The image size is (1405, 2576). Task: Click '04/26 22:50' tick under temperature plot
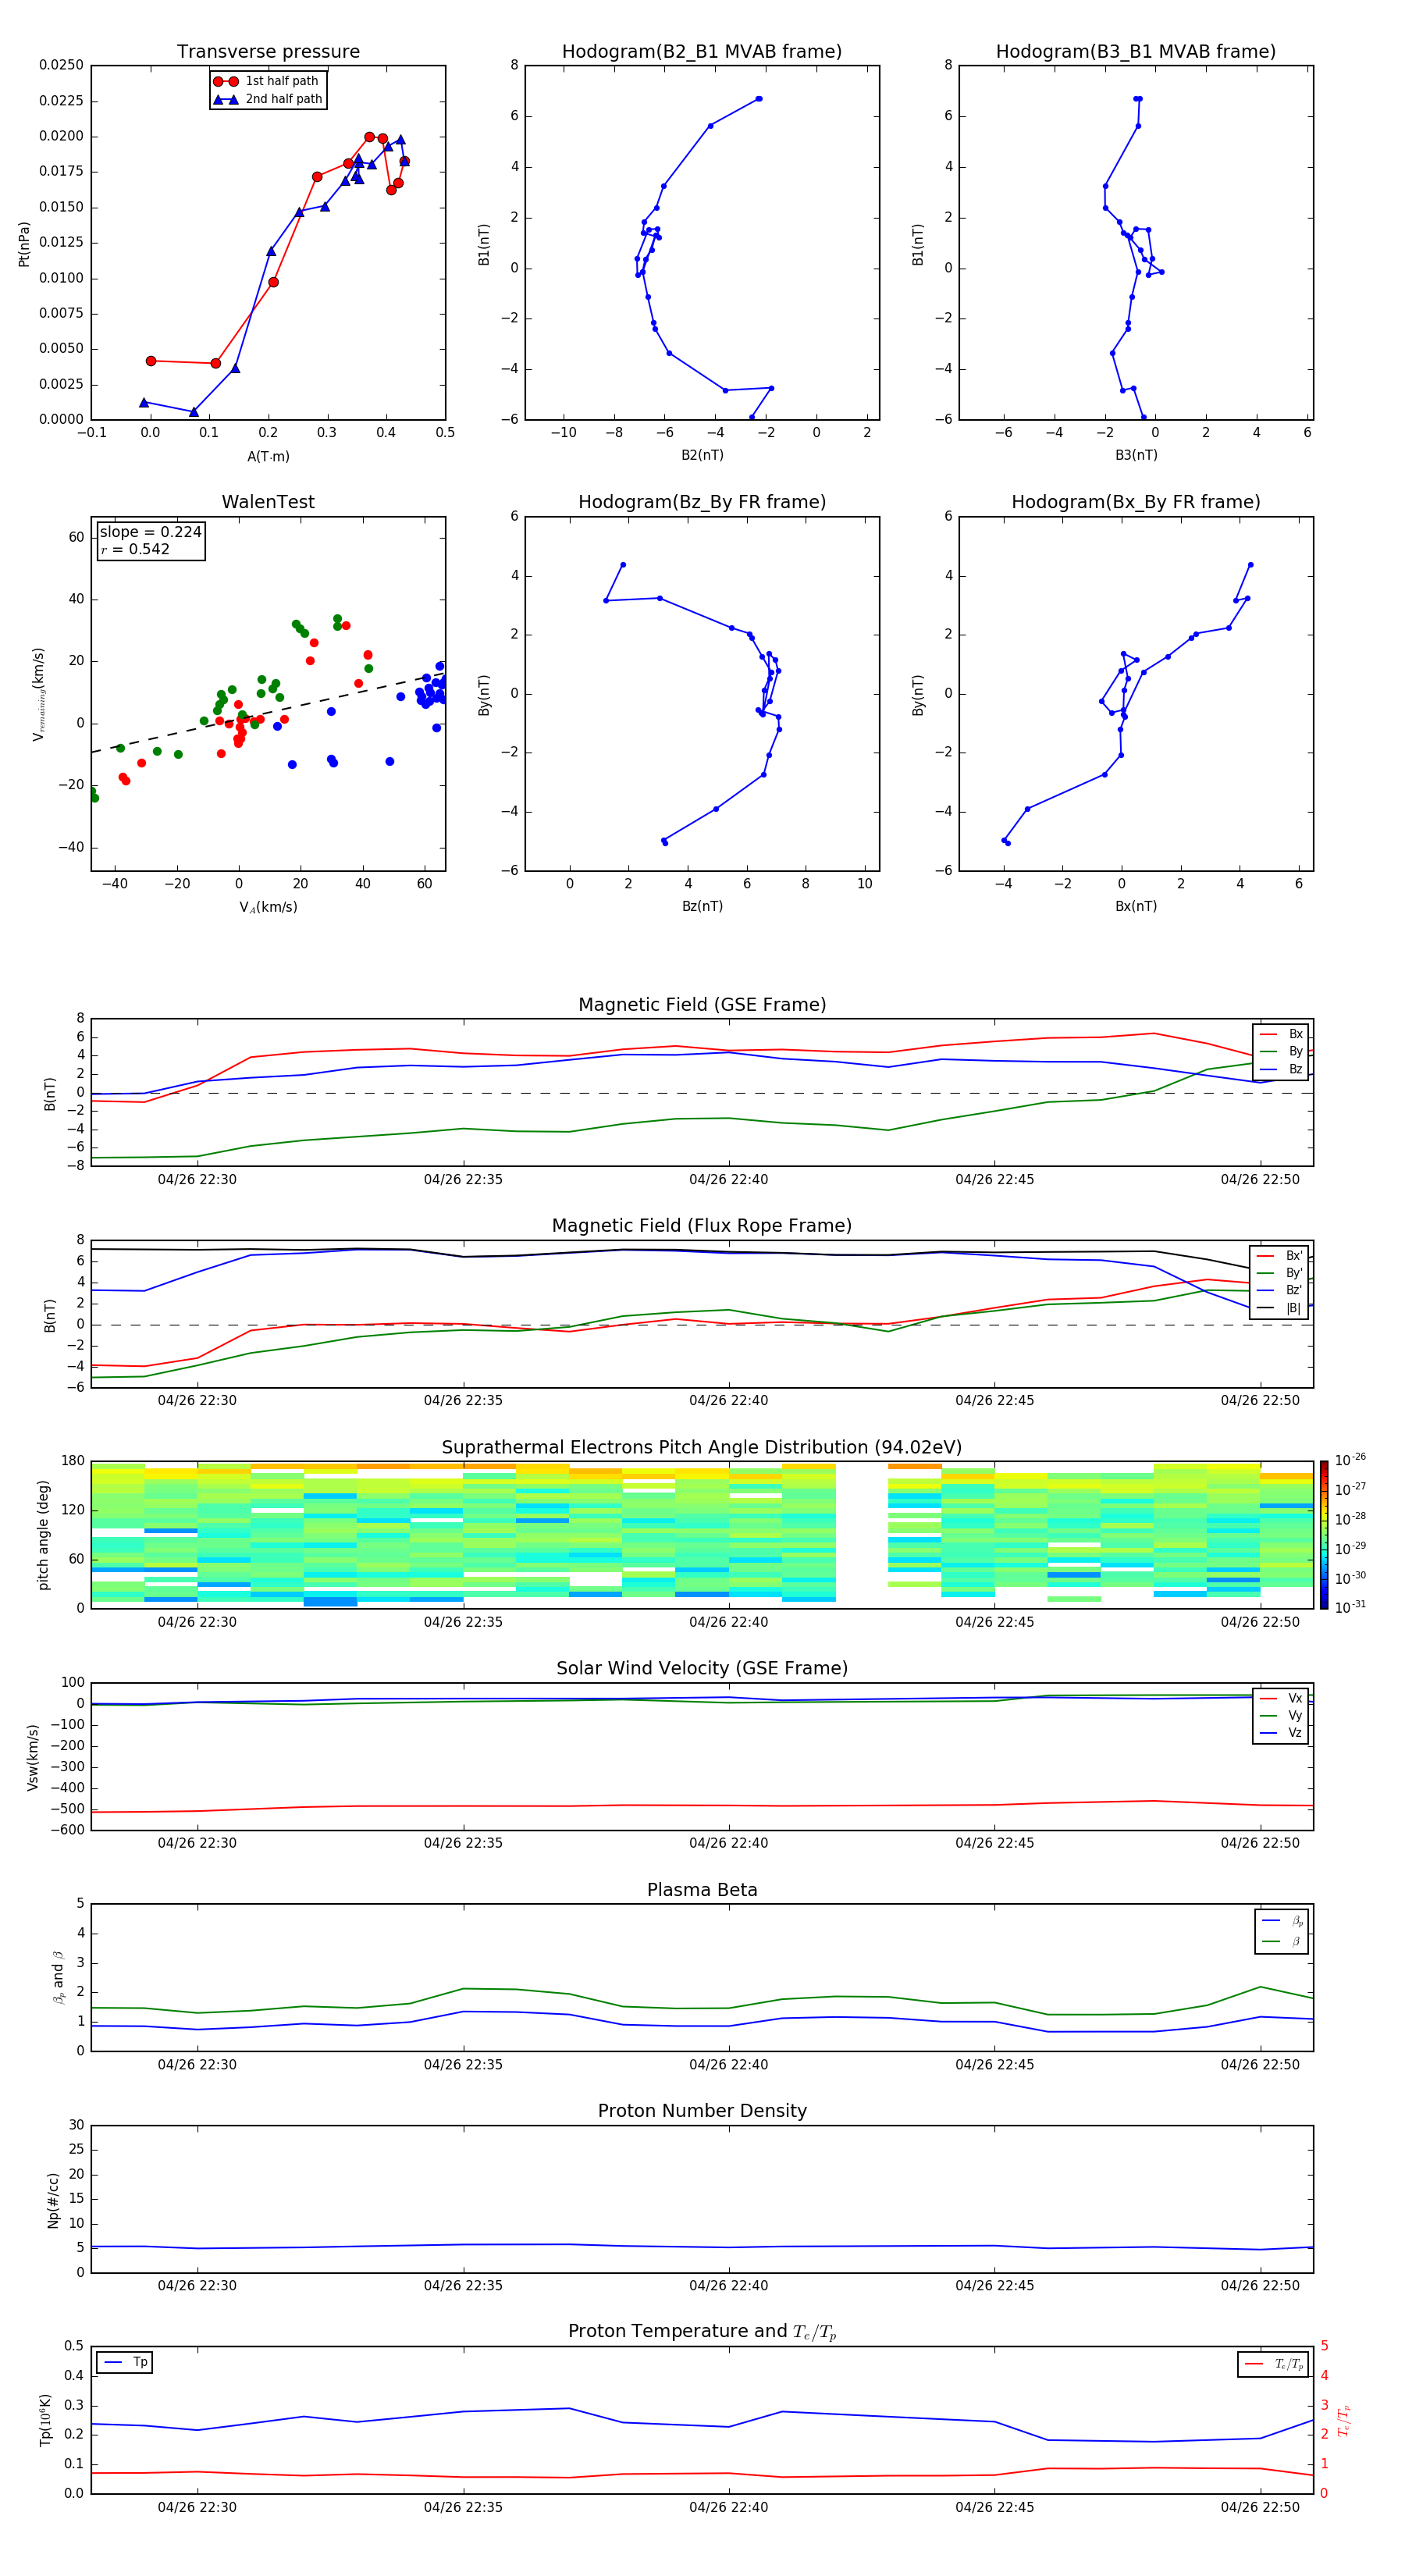click(1260, 2508)
